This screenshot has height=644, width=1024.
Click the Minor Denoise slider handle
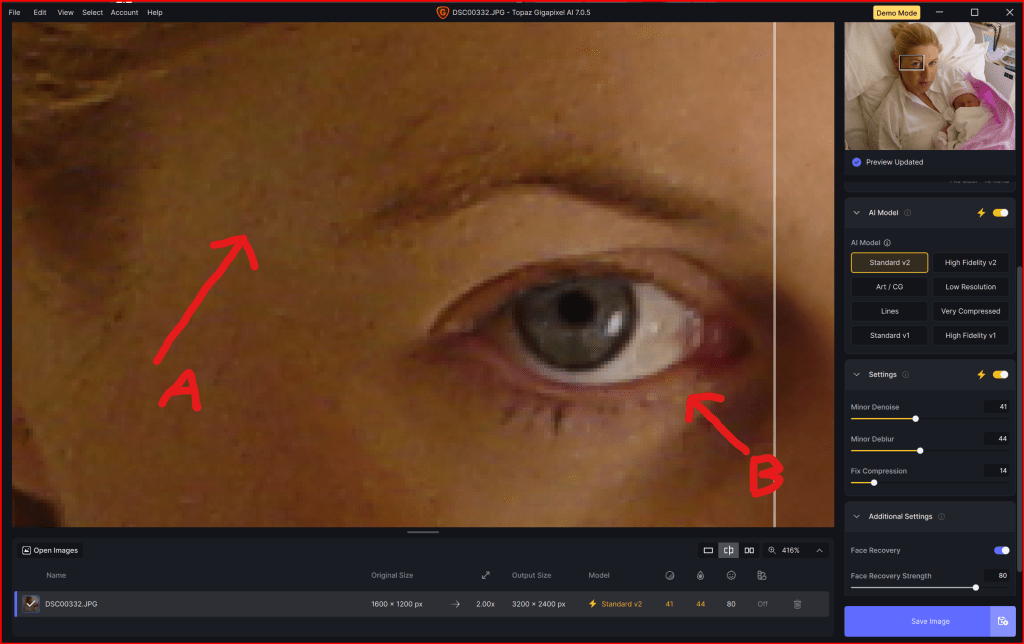pos(916,419)
